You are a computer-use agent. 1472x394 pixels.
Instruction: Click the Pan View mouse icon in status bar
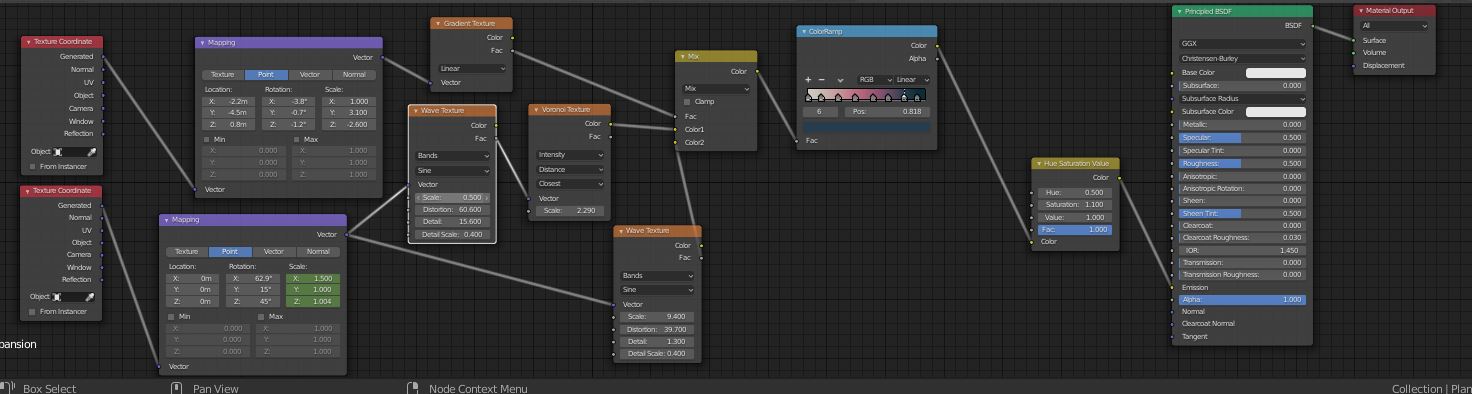177,388
